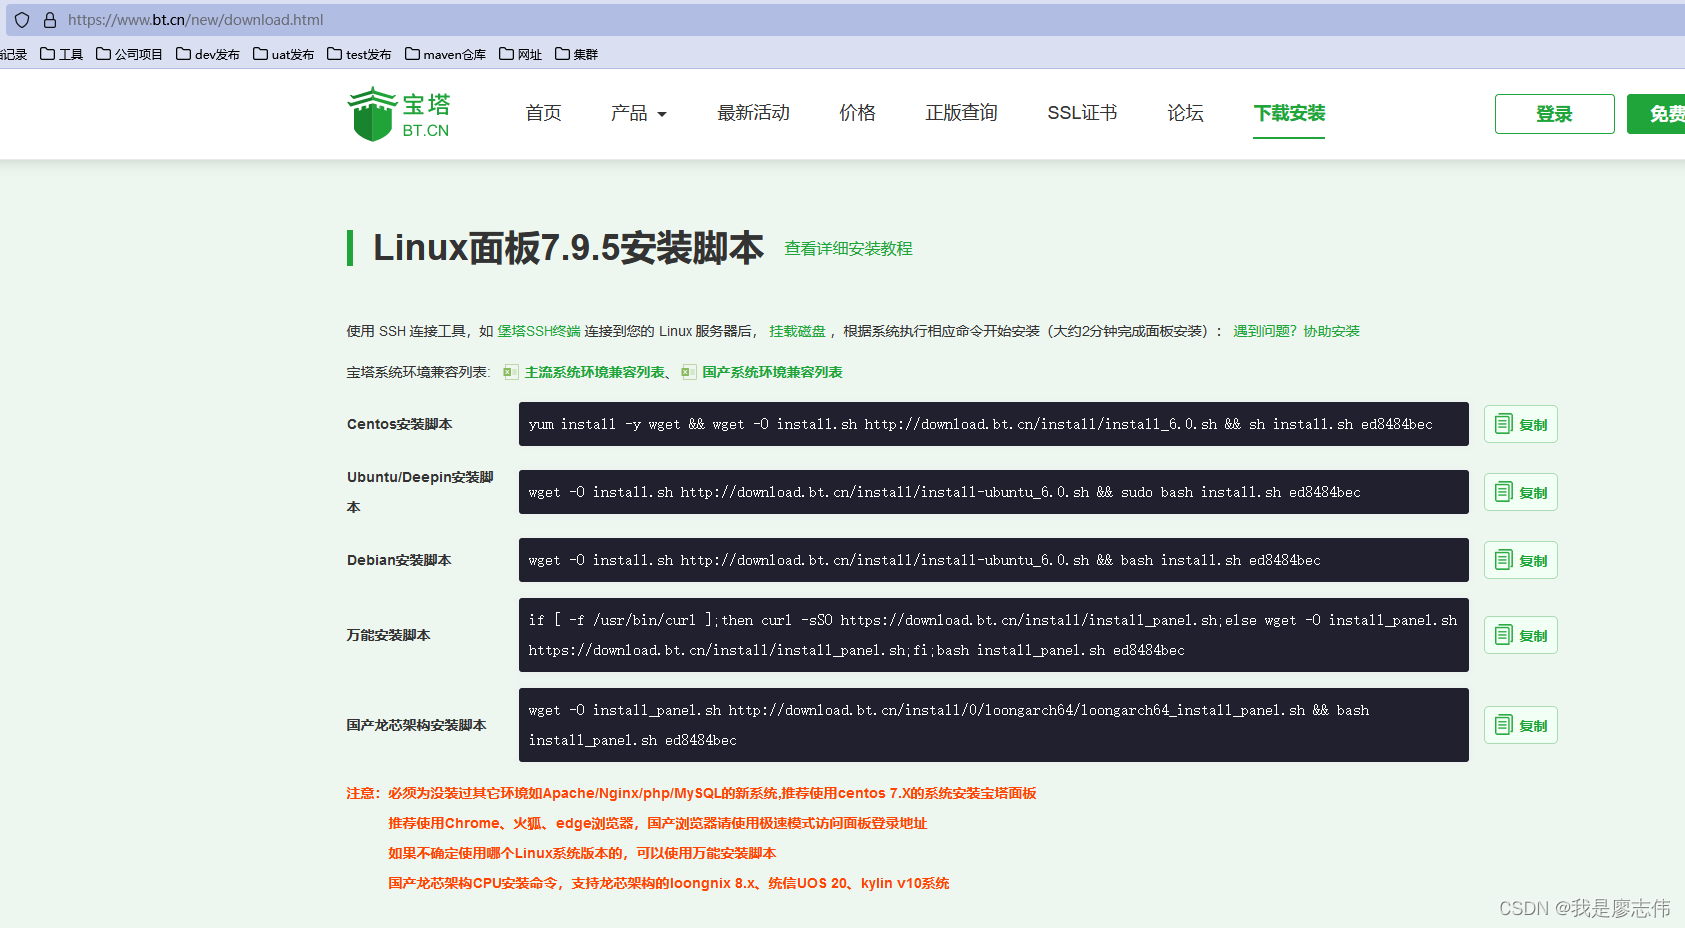Viewport: 1685px width, 928px height.
Task: Open 正版查询 navigation item
Action: (x=962, y=113)
